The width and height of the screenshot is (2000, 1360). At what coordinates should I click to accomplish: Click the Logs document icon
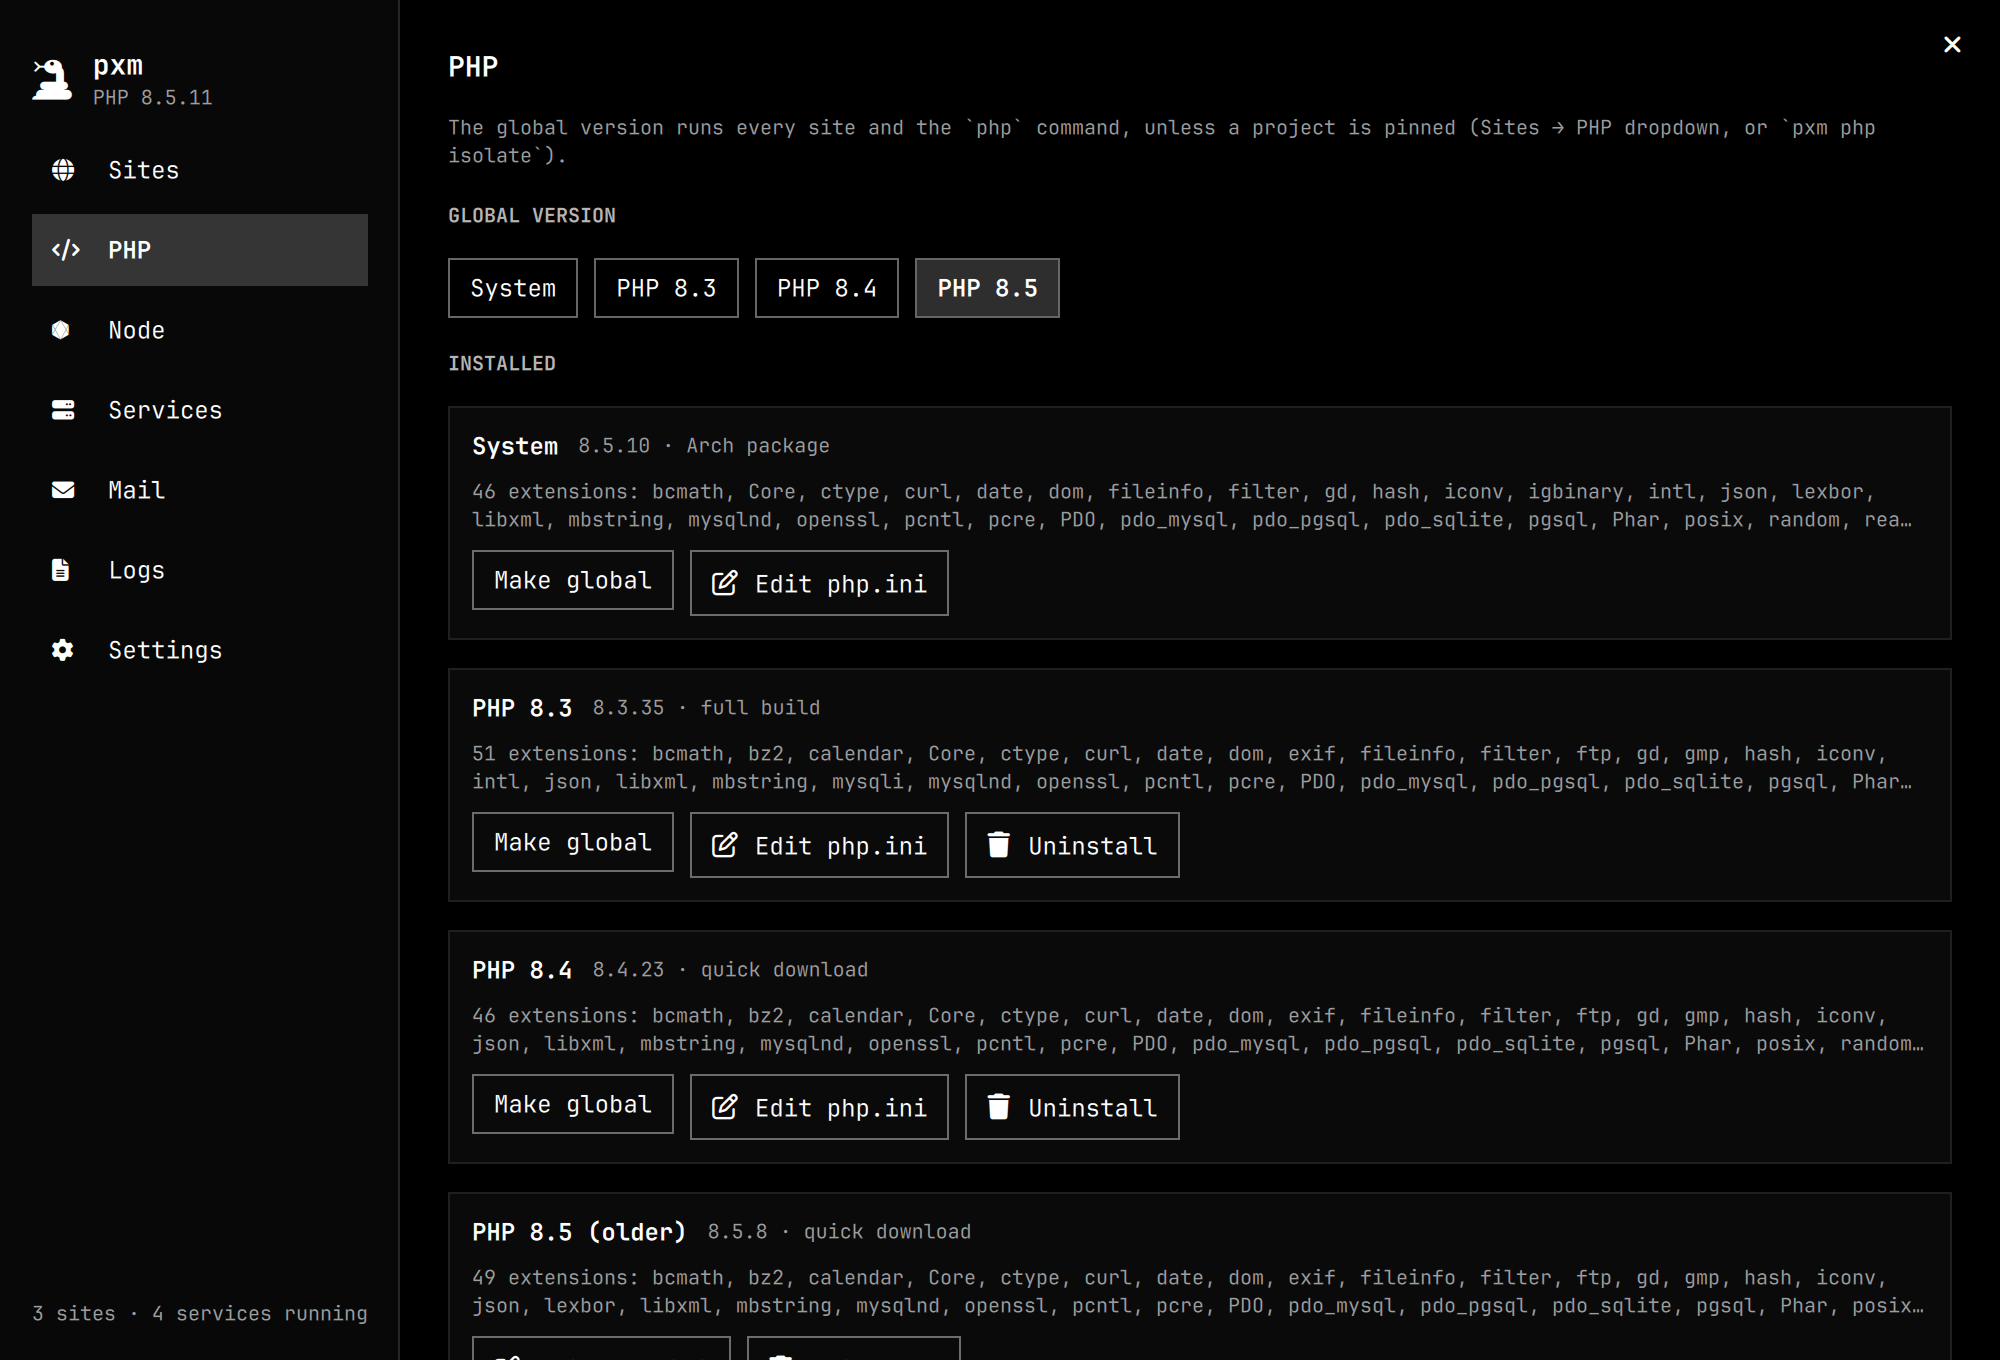click(61, 570)
